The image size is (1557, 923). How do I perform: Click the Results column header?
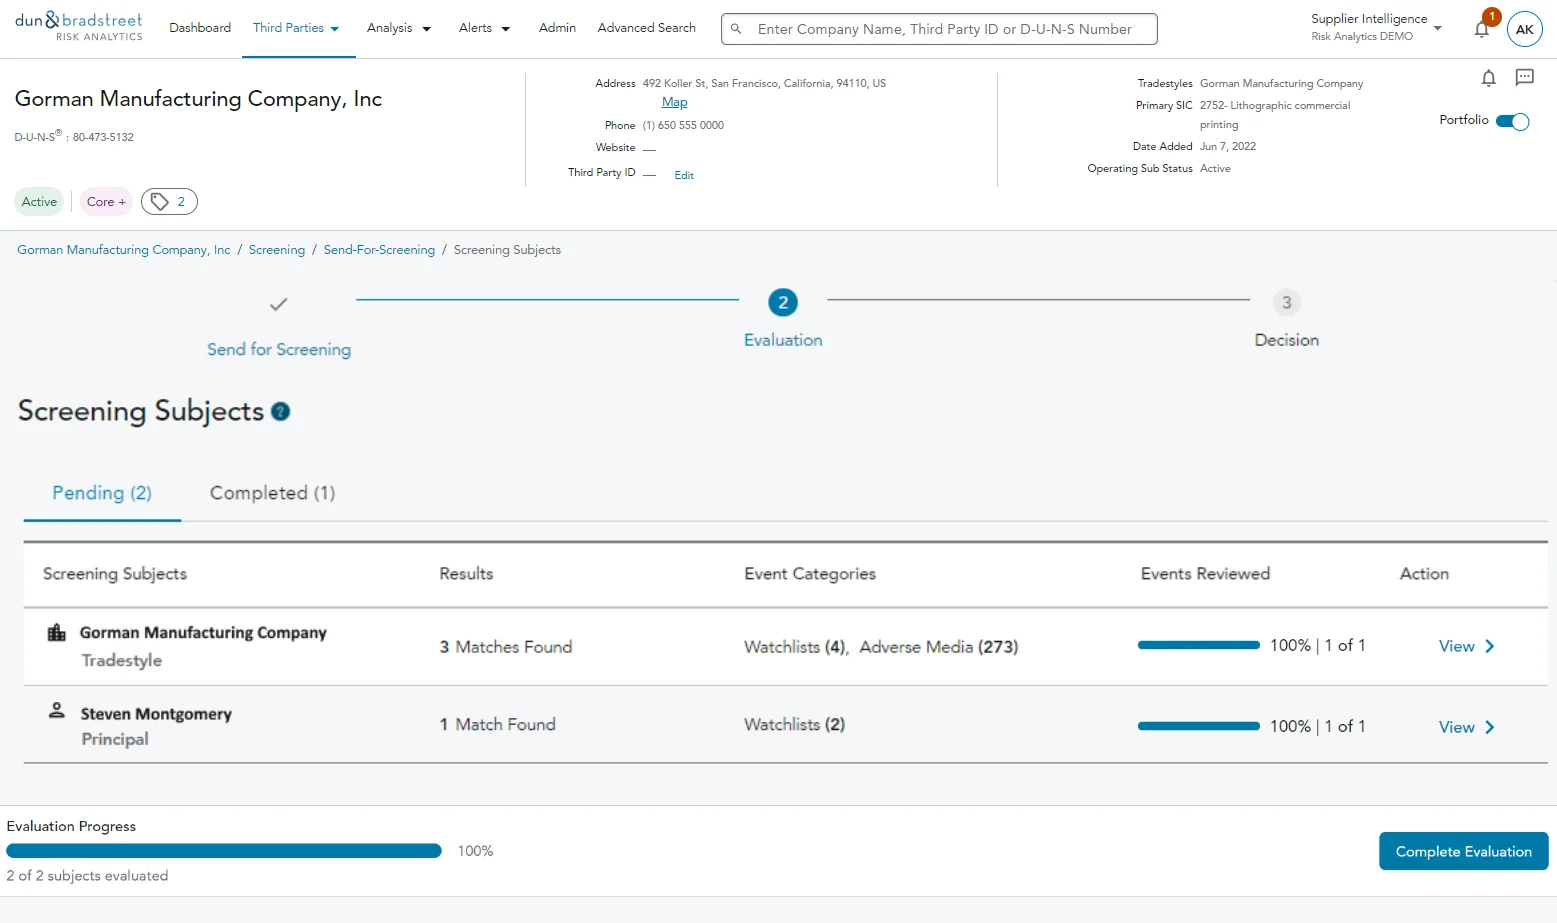tap(466, 574)
